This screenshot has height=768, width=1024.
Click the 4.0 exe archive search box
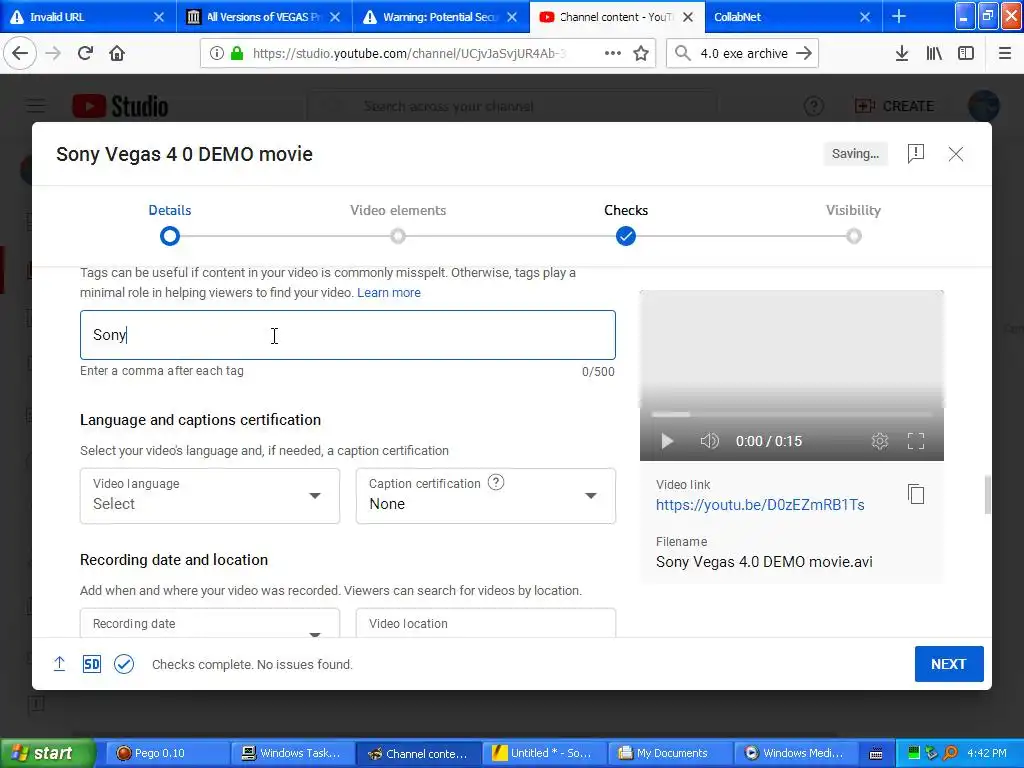pyautogui.click(x=744, y=54)
